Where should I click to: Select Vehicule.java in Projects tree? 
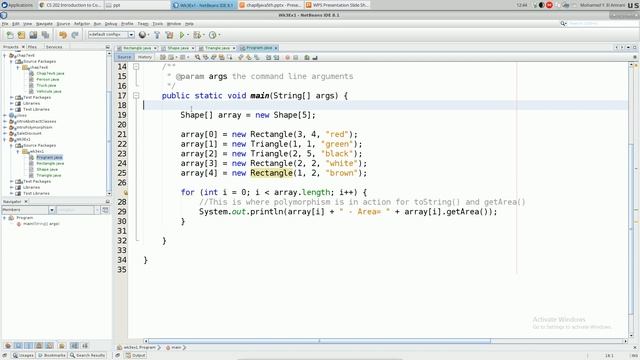click(49, 91)
